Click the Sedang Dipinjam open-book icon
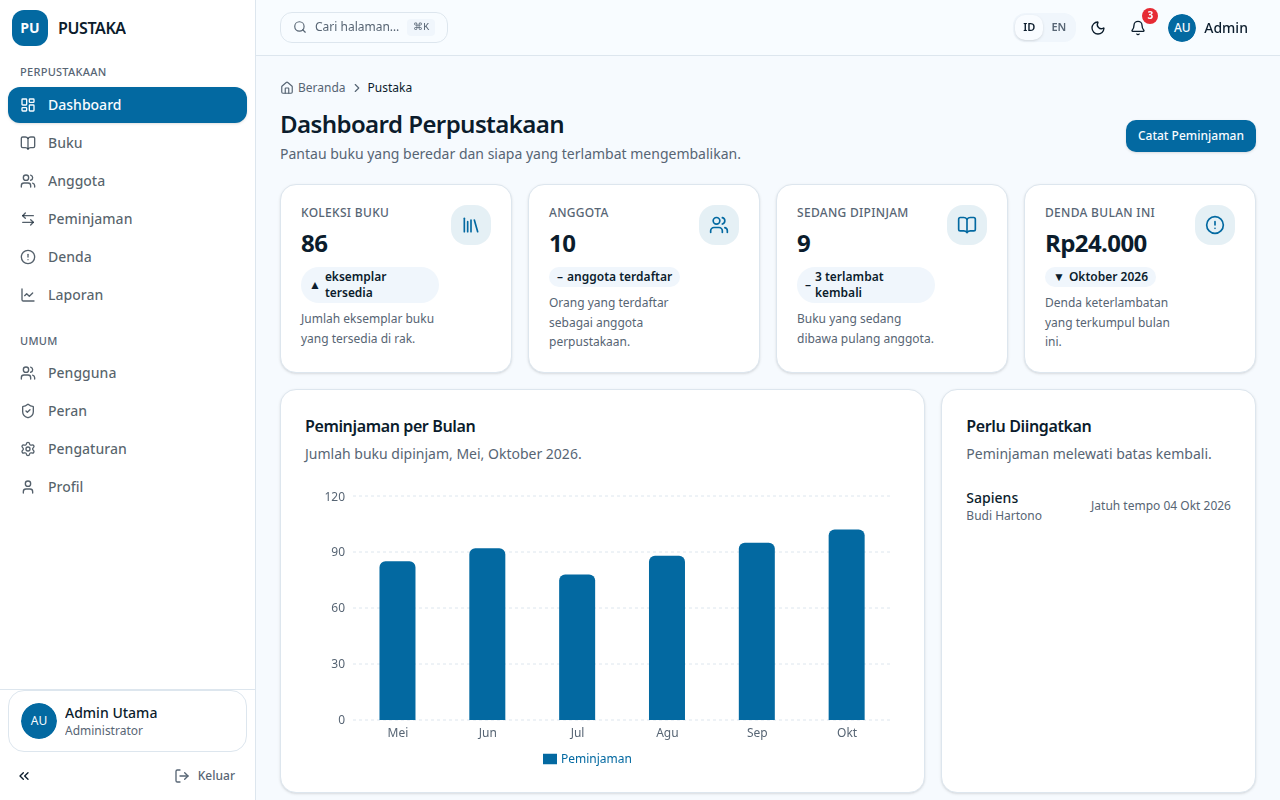This screenshot has width=1280, height=800. 967,225
